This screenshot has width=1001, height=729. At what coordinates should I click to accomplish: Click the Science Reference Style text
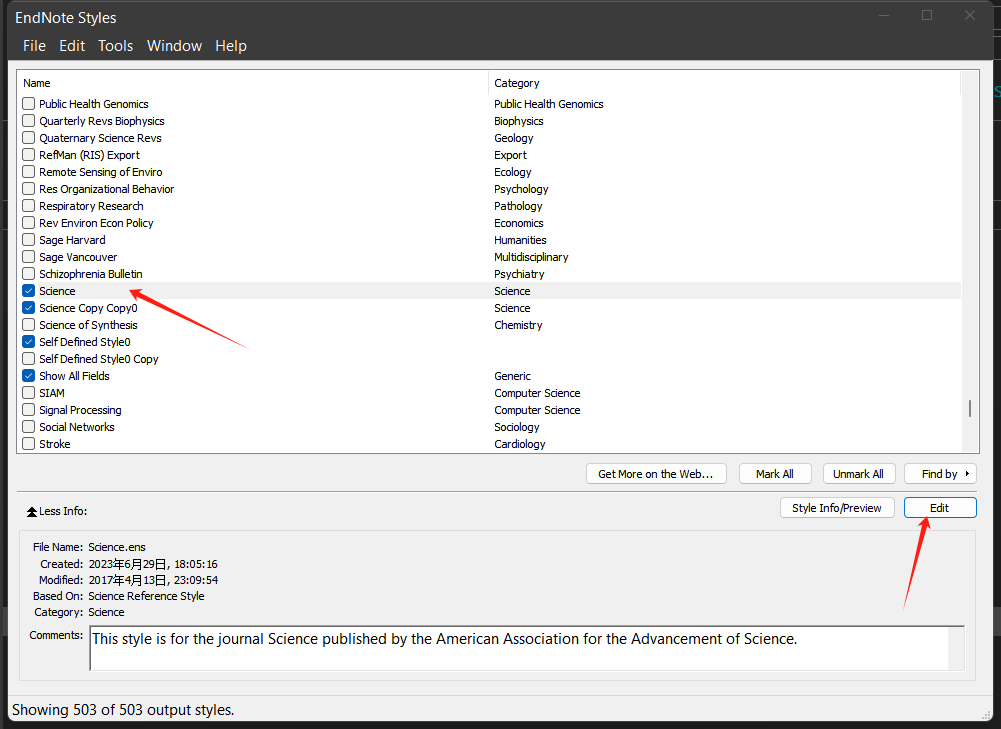click(146, 596)
